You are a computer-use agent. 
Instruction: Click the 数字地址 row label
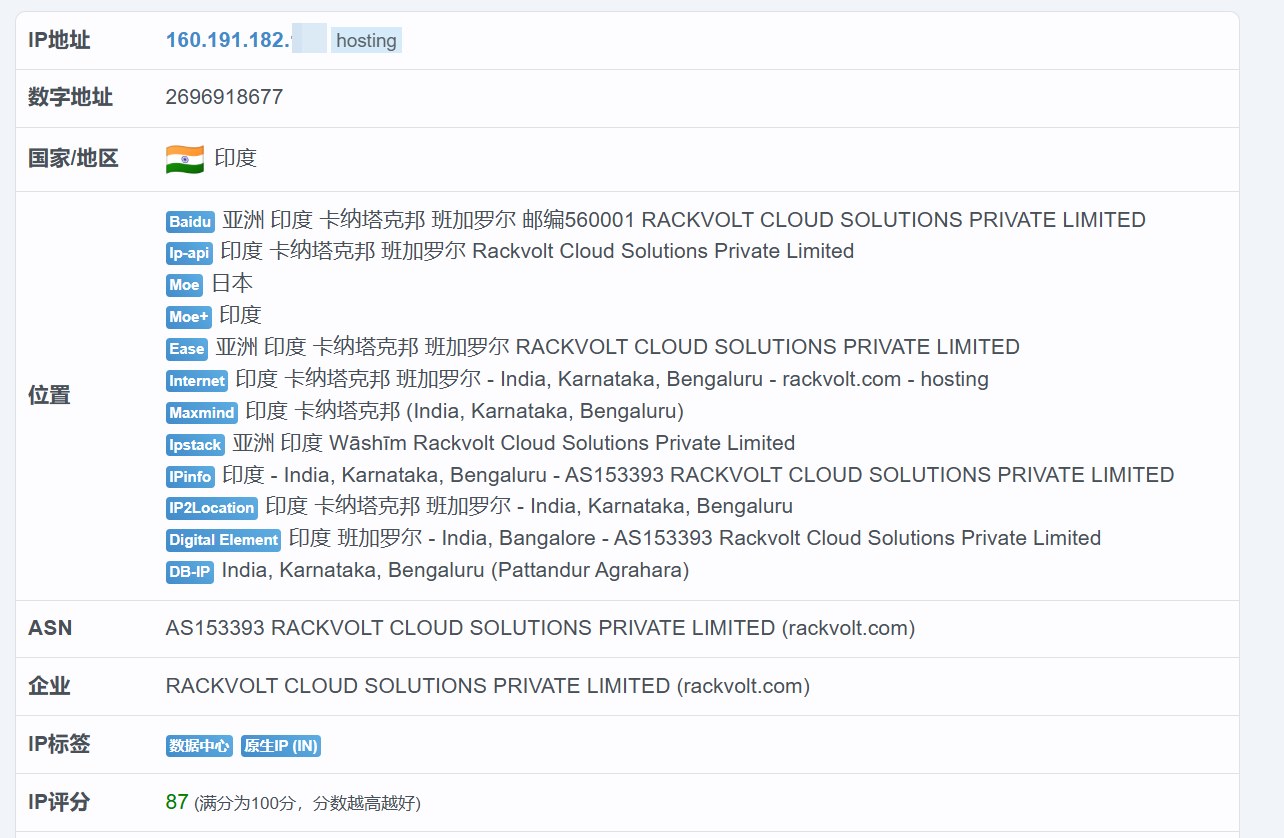70,97
